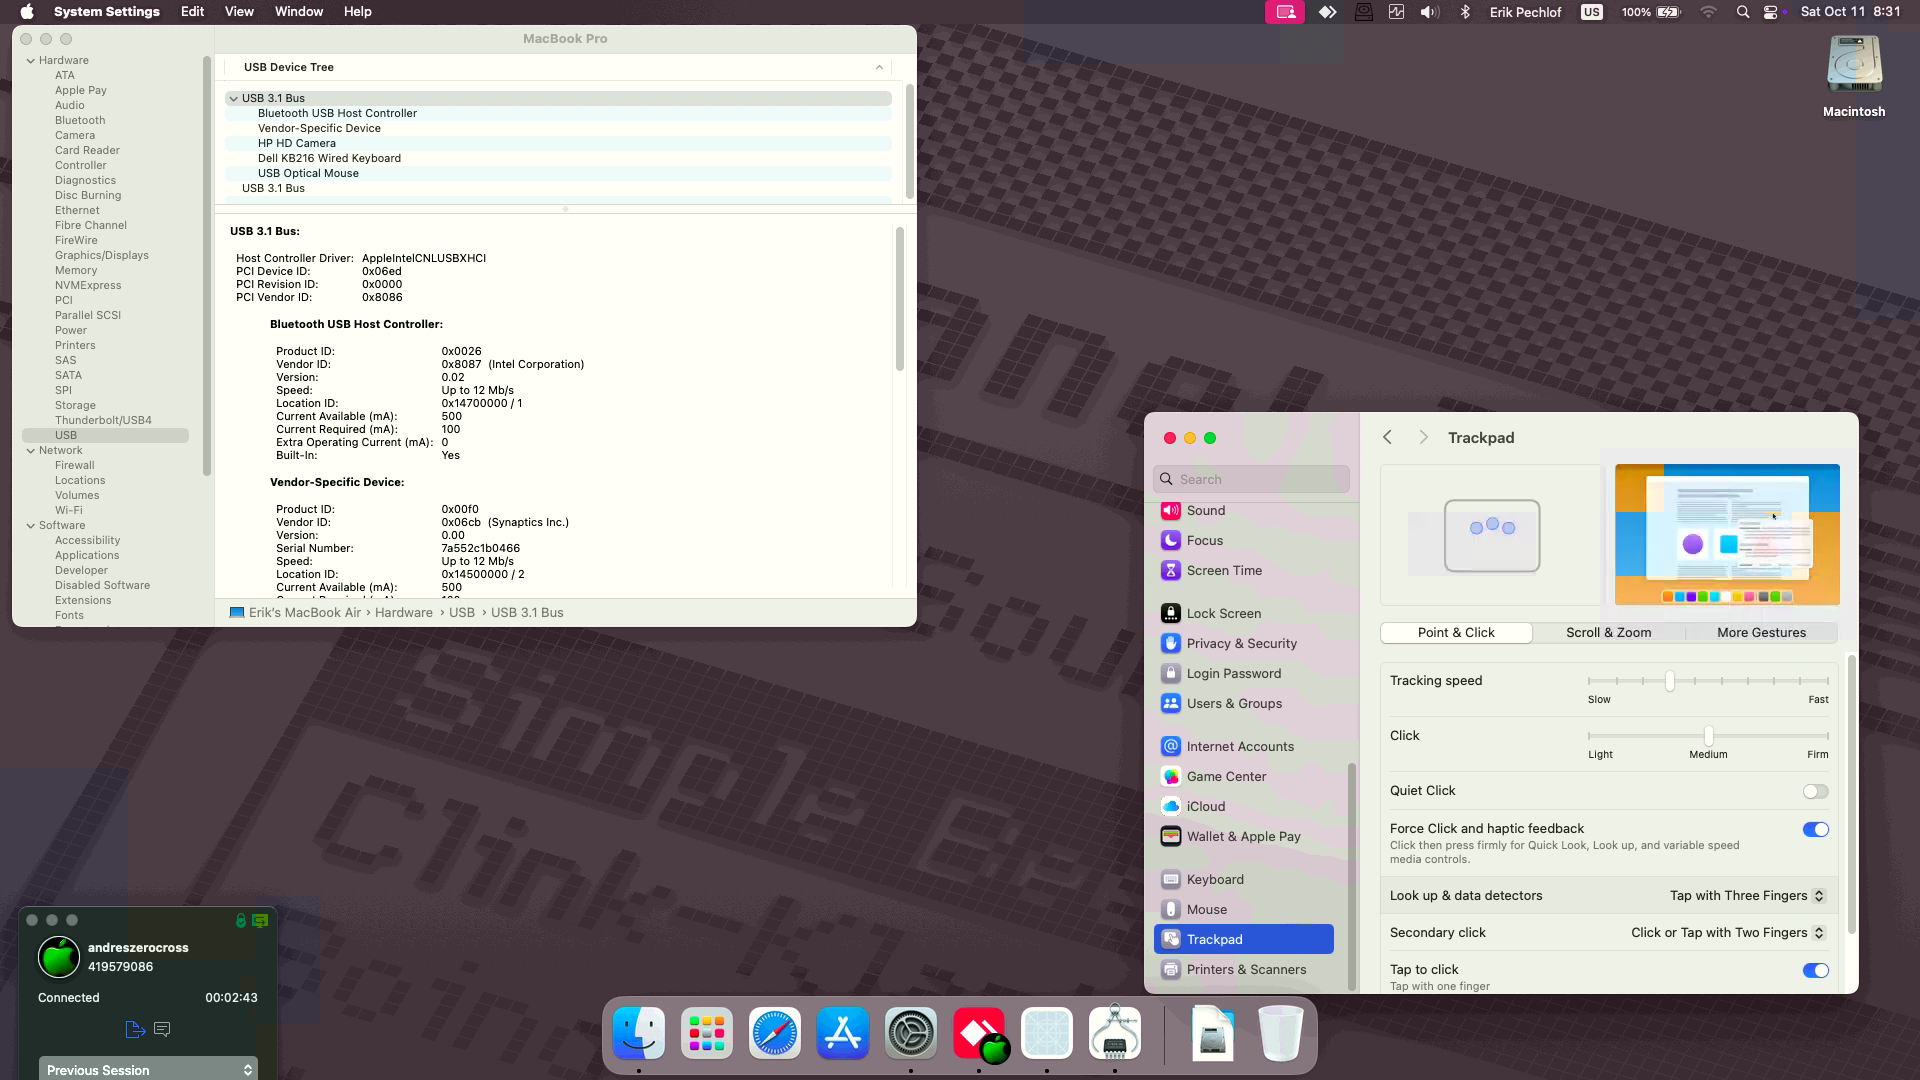This screenshot has width=1920, height=1080.
Task: Collapse the first USB 3.1 Bus tree
Action: [233, 98]
